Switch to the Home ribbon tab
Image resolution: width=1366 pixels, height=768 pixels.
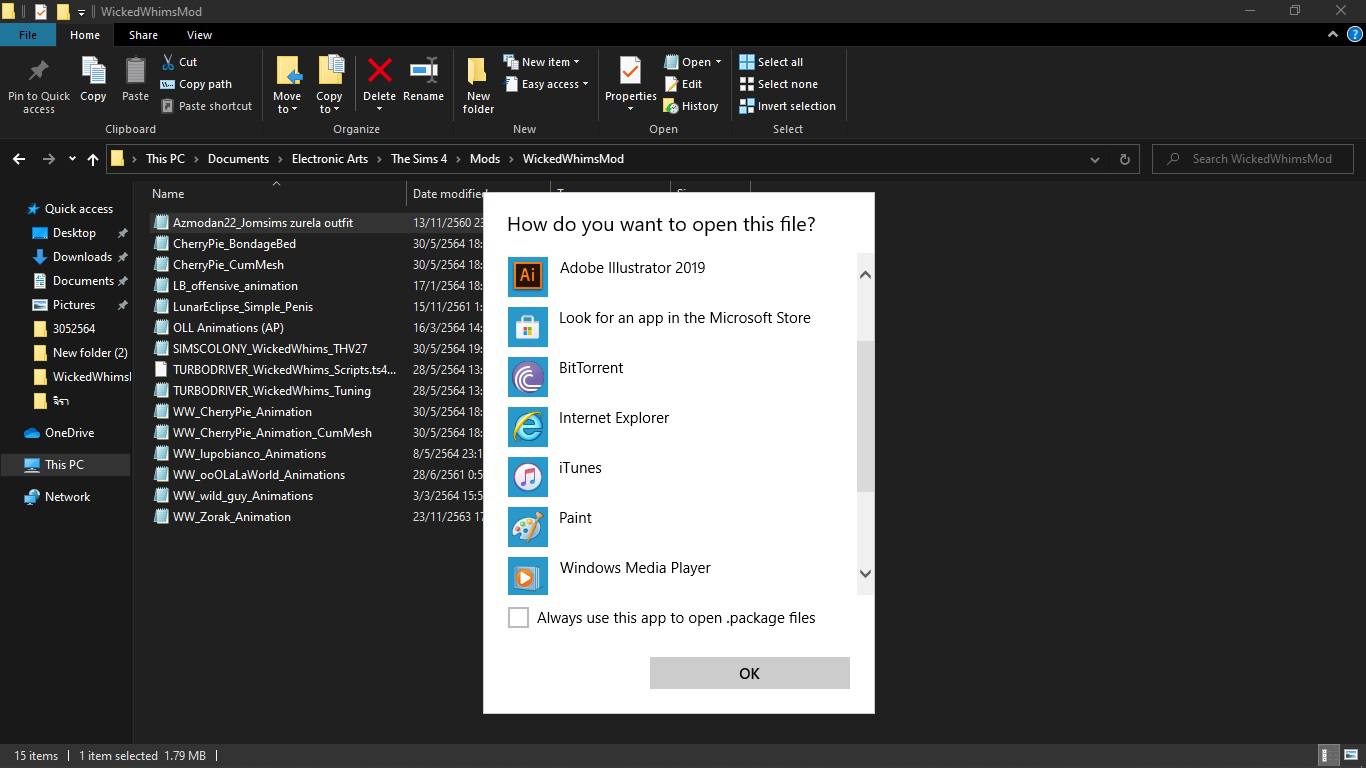click(x=85, y=35)
